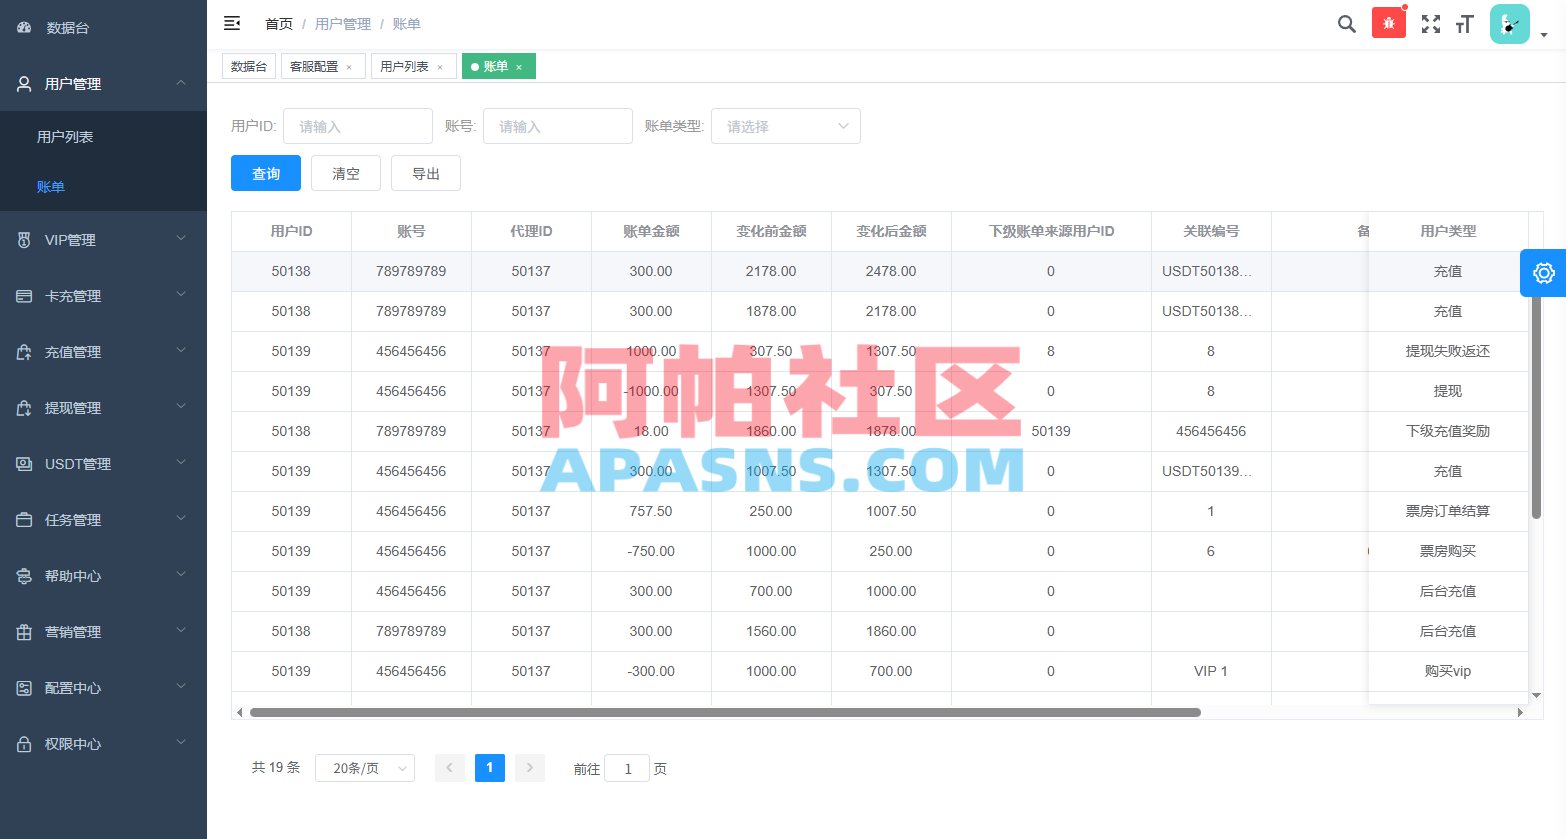Image resolution: width=1566 pixels, height=839 pixels.
Task: Expand the 配置中心 sidebar chevron
Action: [x=181, y=687]
